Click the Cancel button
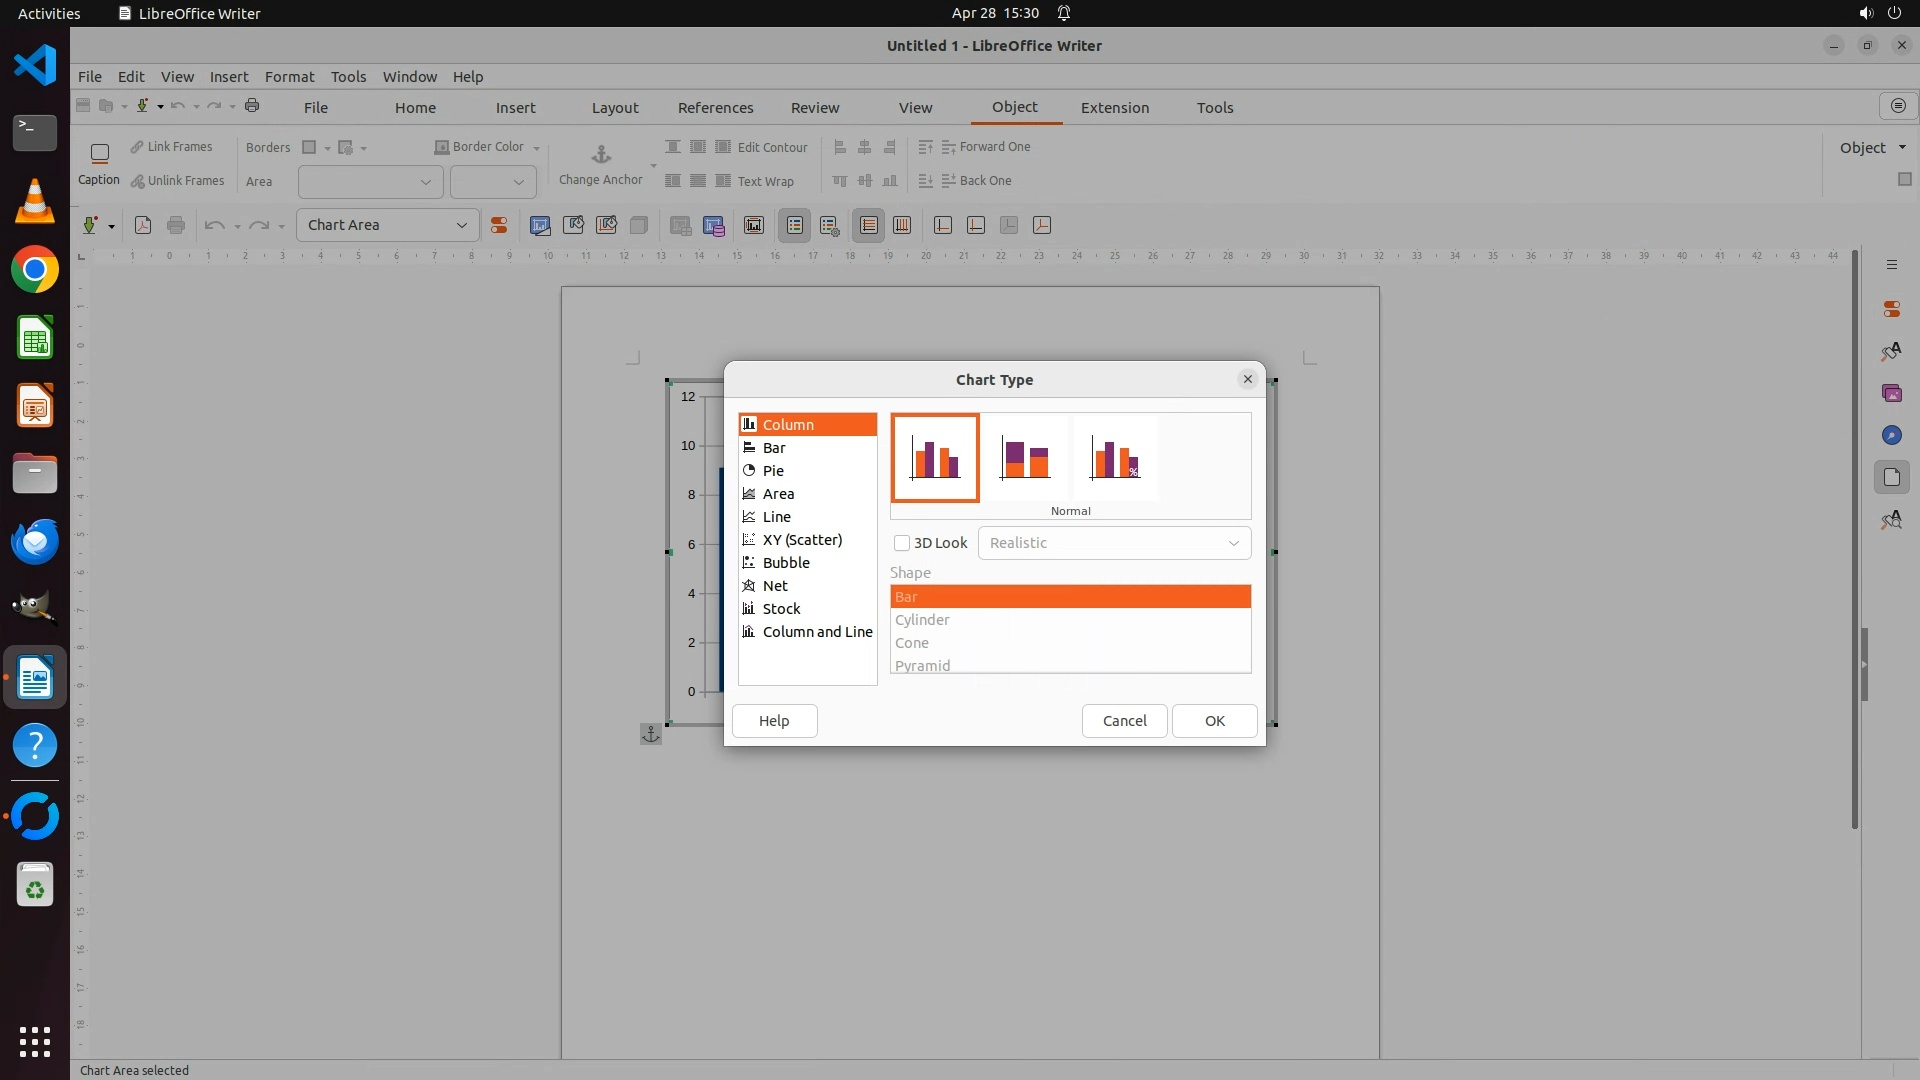Image resolution: width=1920 pixels, height=1080 pixels. pos(1124,721)
